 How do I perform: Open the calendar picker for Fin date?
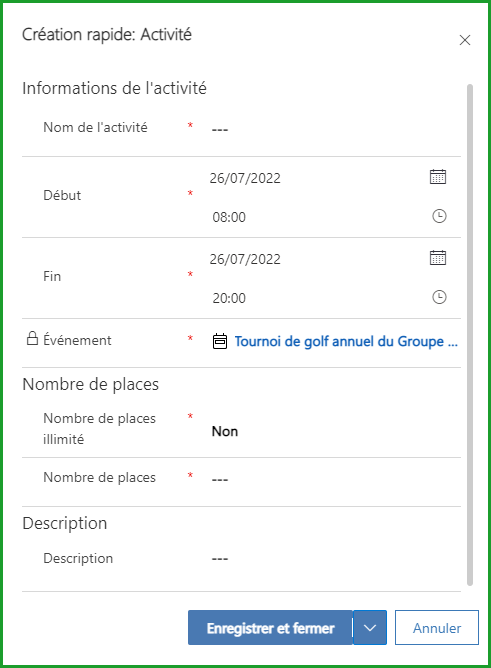click(x=438, y=258)
